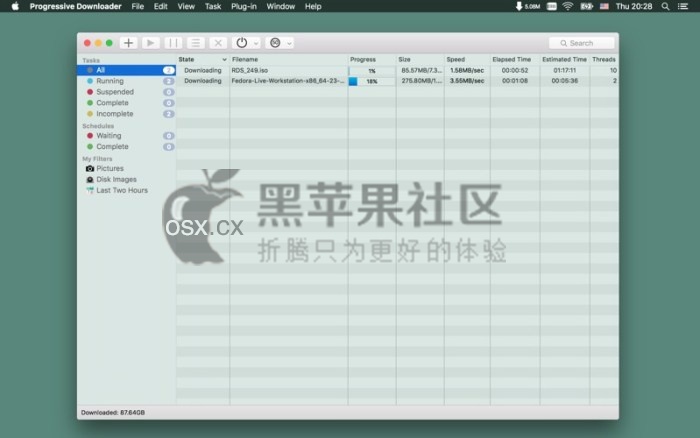Select the Fedora-Live-Workstation download row
700x438 pixels.
[397, 81]
